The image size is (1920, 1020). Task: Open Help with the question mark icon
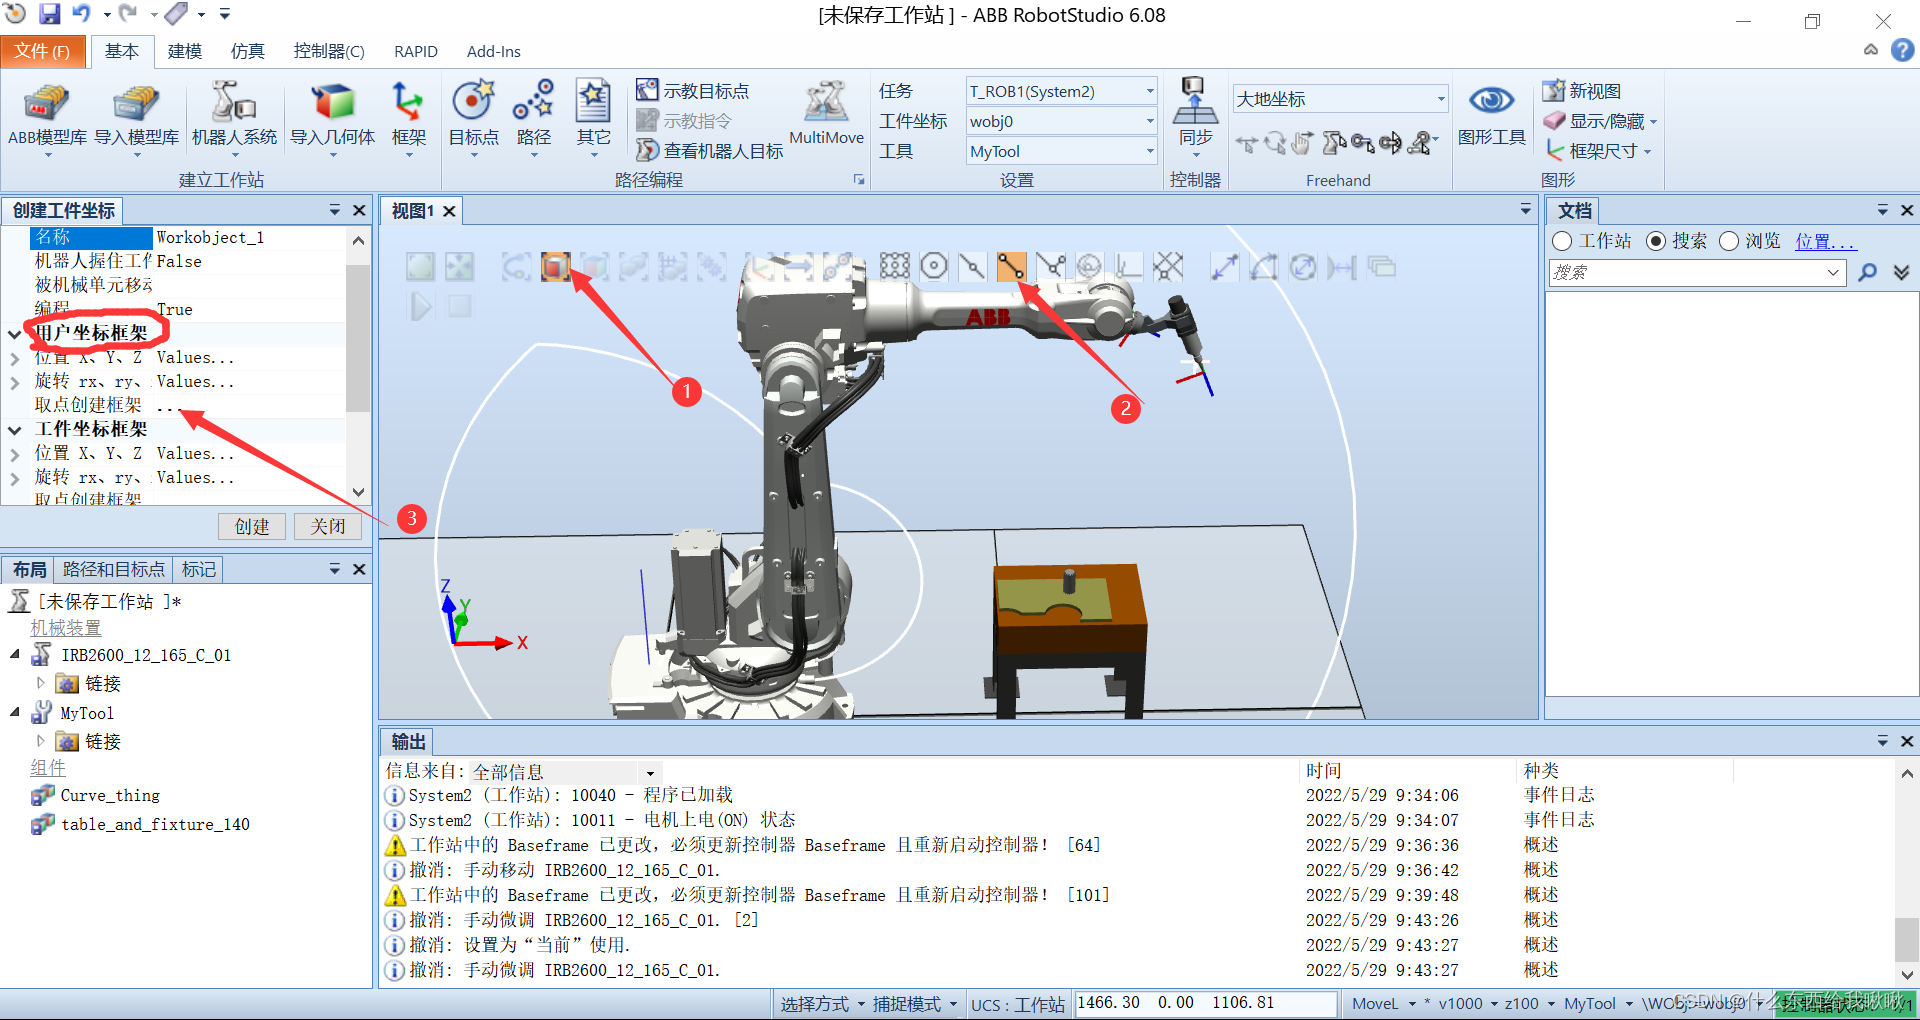(1902, 50)
